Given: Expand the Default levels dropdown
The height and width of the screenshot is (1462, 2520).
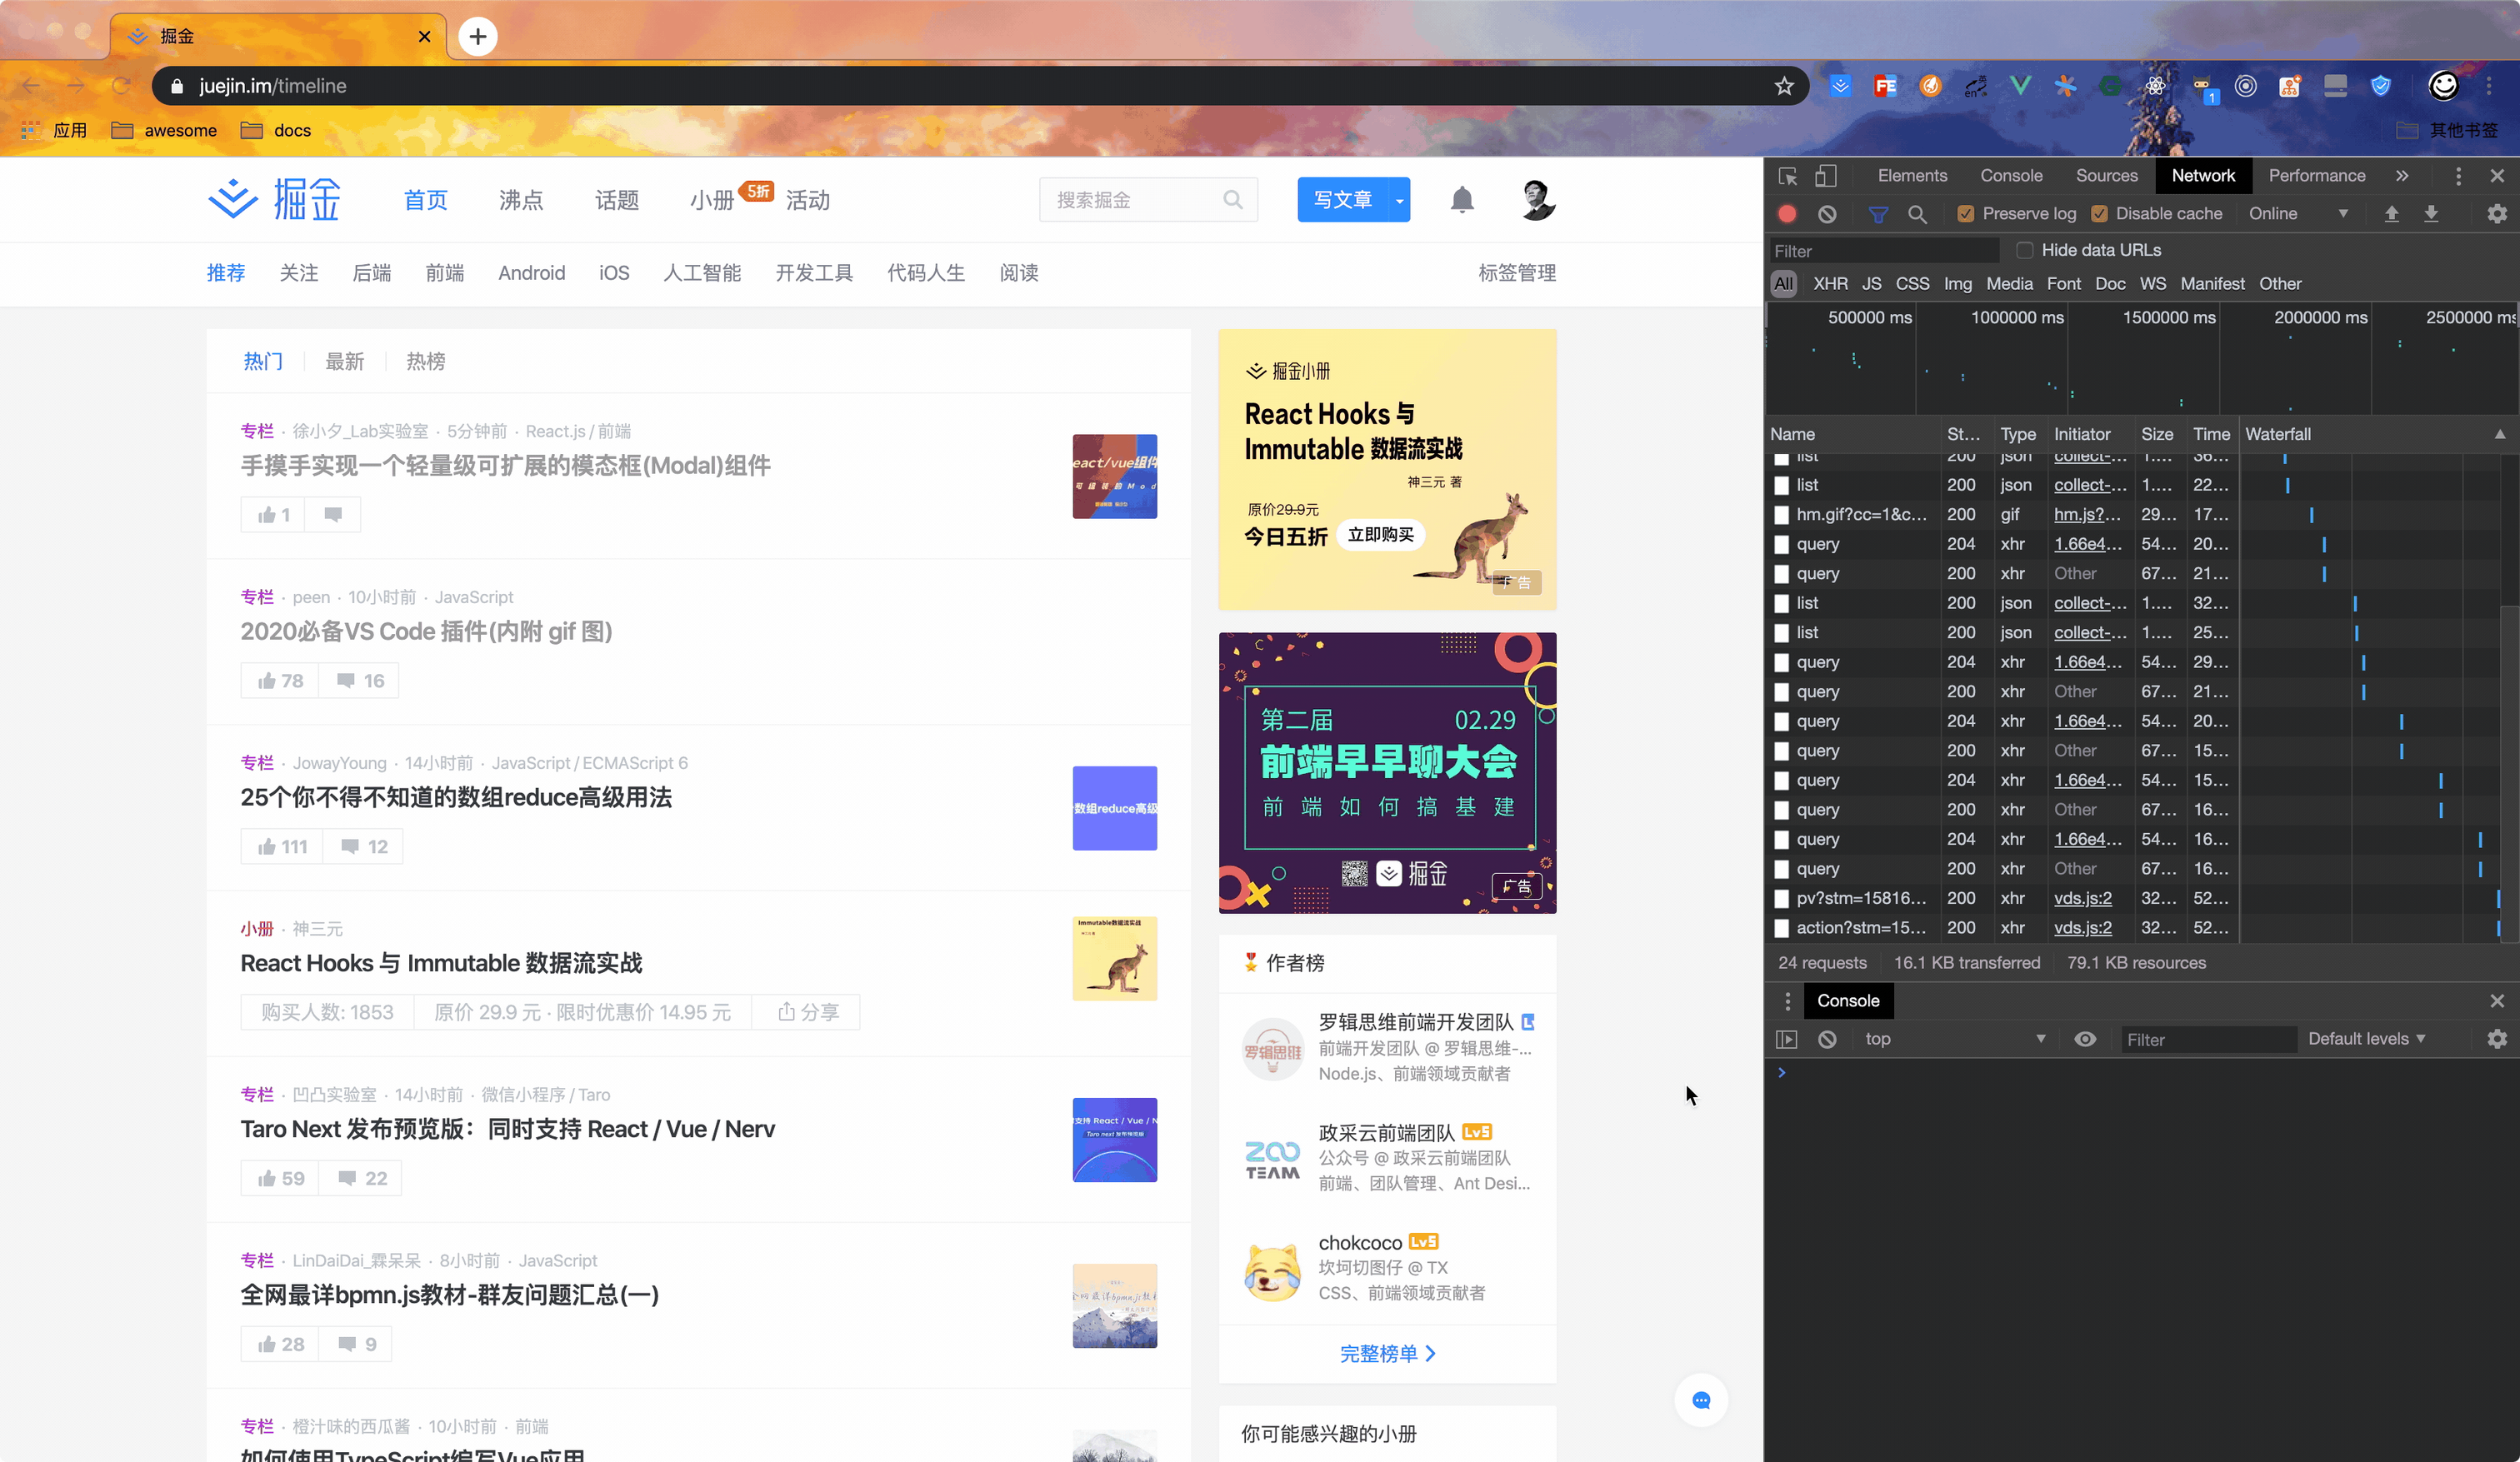Looking at the screenshot, I should (2366, 1039).
